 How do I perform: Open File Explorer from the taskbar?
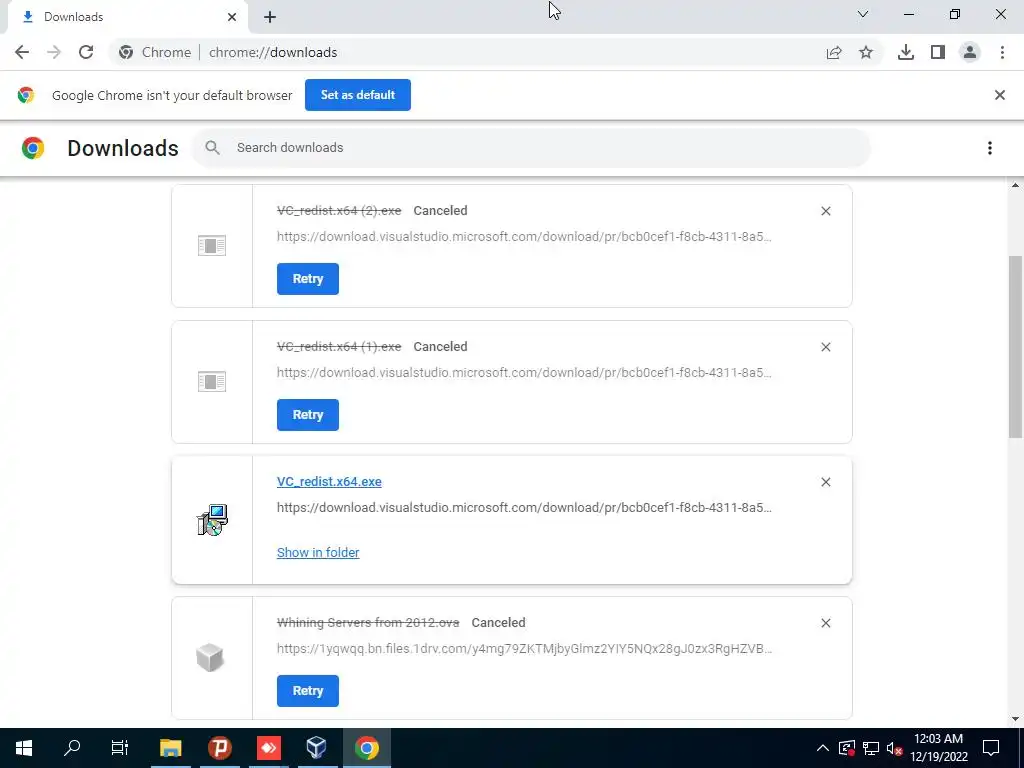(170, 748)
